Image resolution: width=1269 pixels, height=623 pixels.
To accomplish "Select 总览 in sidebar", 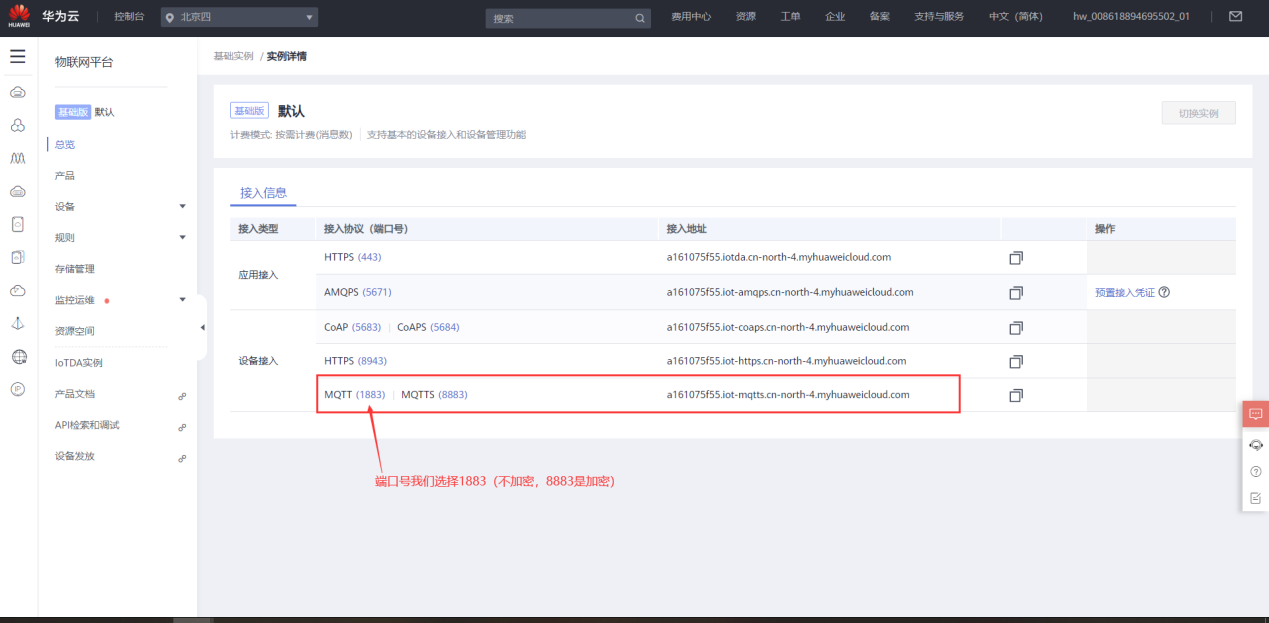I will pos(64,144).
